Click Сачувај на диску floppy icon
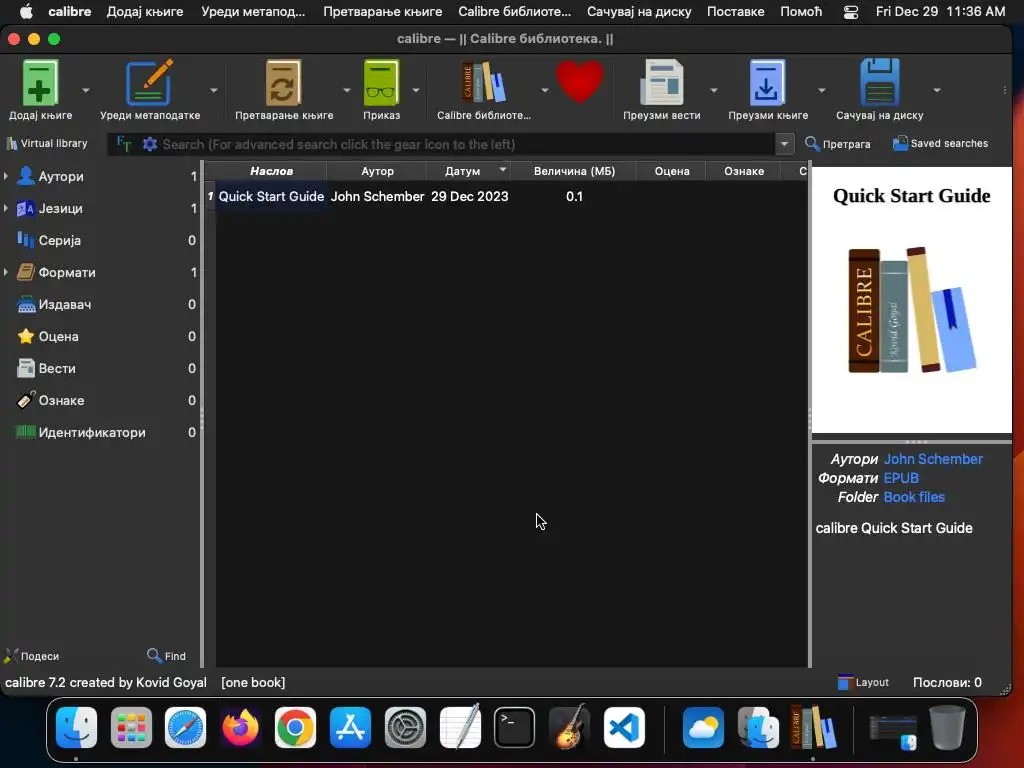Image resolution: width=1024 pixels, height=768 pixels. point(880,82)
